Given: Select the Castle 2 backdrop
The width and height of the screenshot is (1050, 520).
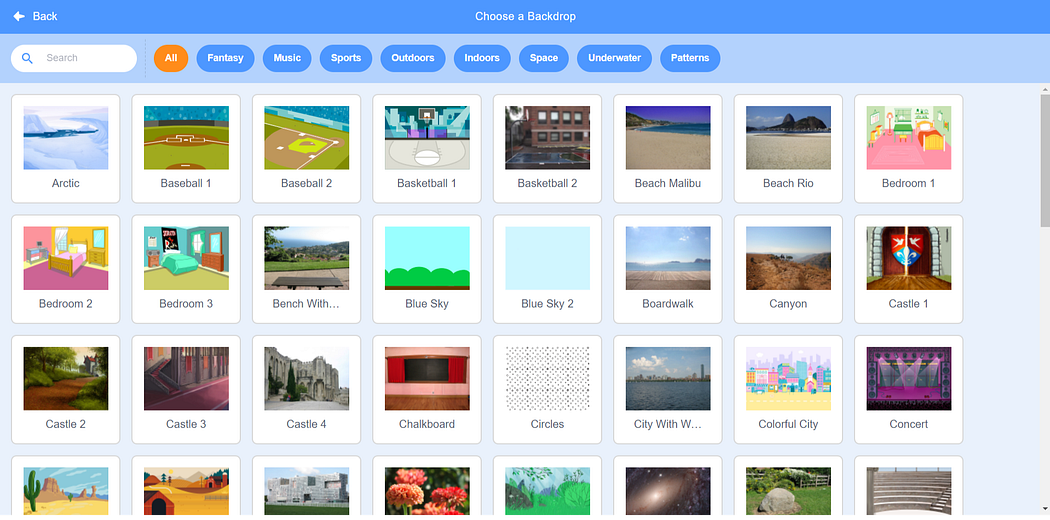Looking at the screenshot, I should coord(66,389).
